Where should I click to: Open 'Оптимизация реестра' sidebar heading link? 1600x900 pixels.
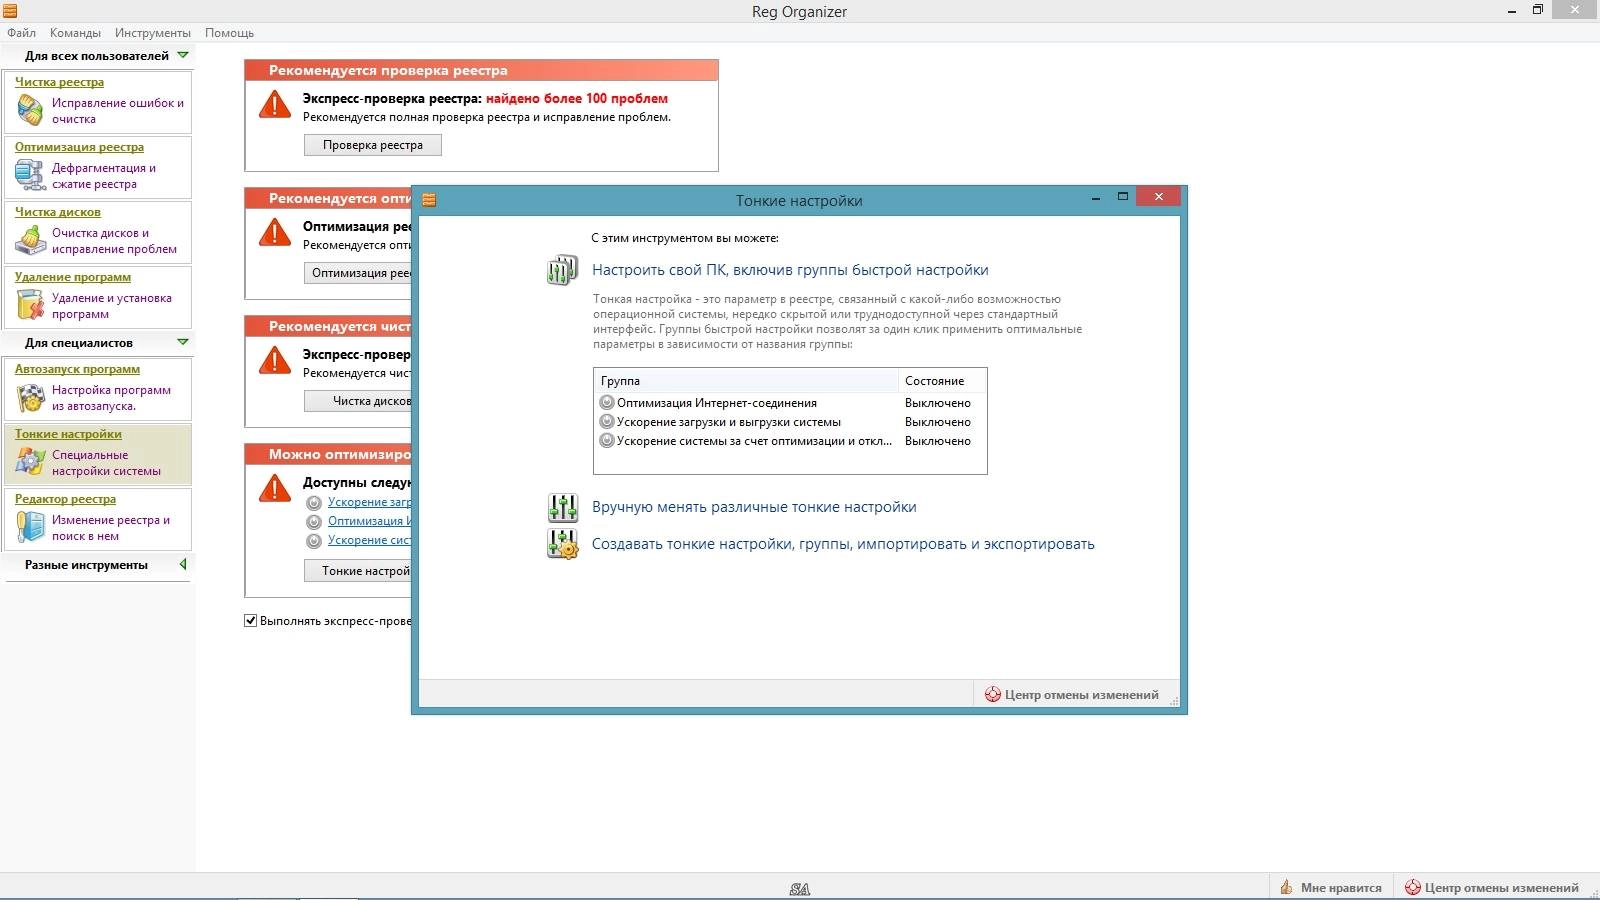(79, 147)
